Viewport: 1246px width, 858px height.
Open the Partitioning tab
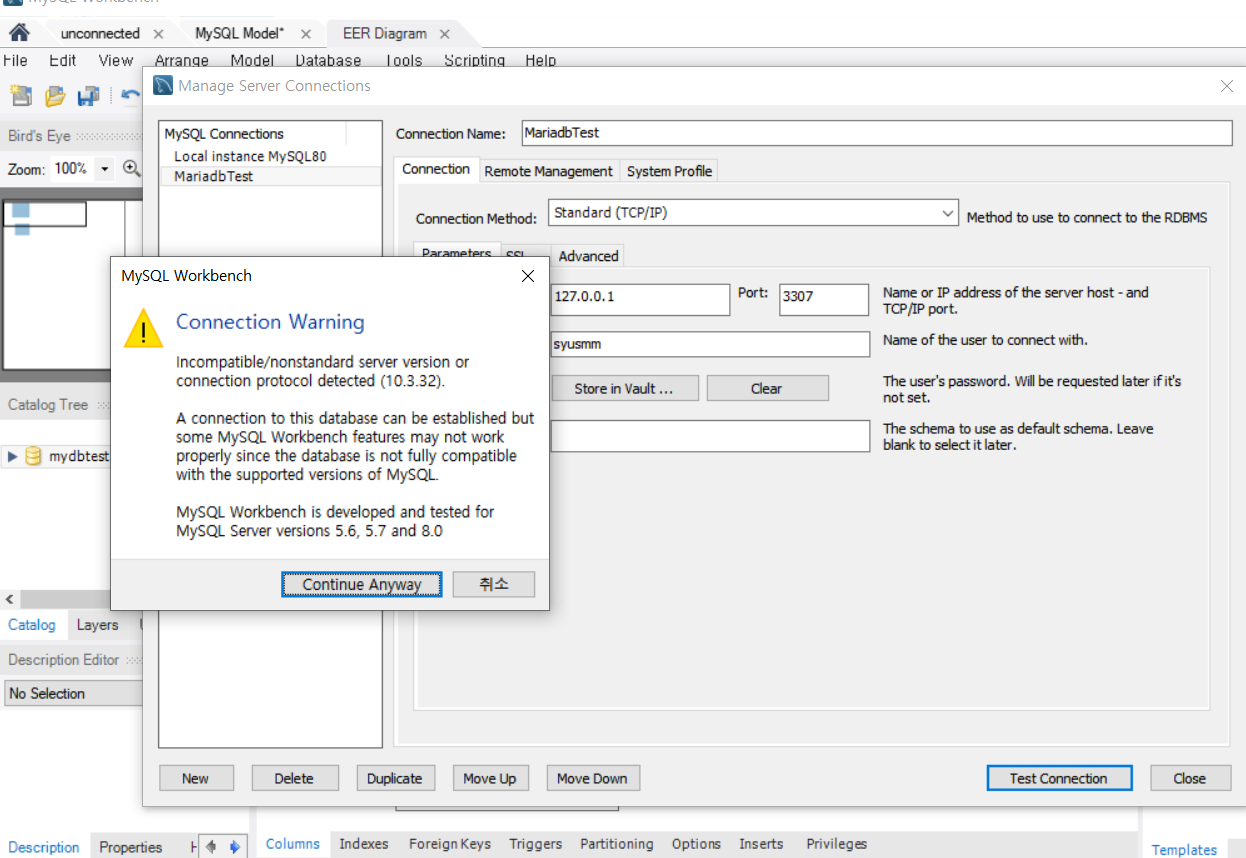617,844
